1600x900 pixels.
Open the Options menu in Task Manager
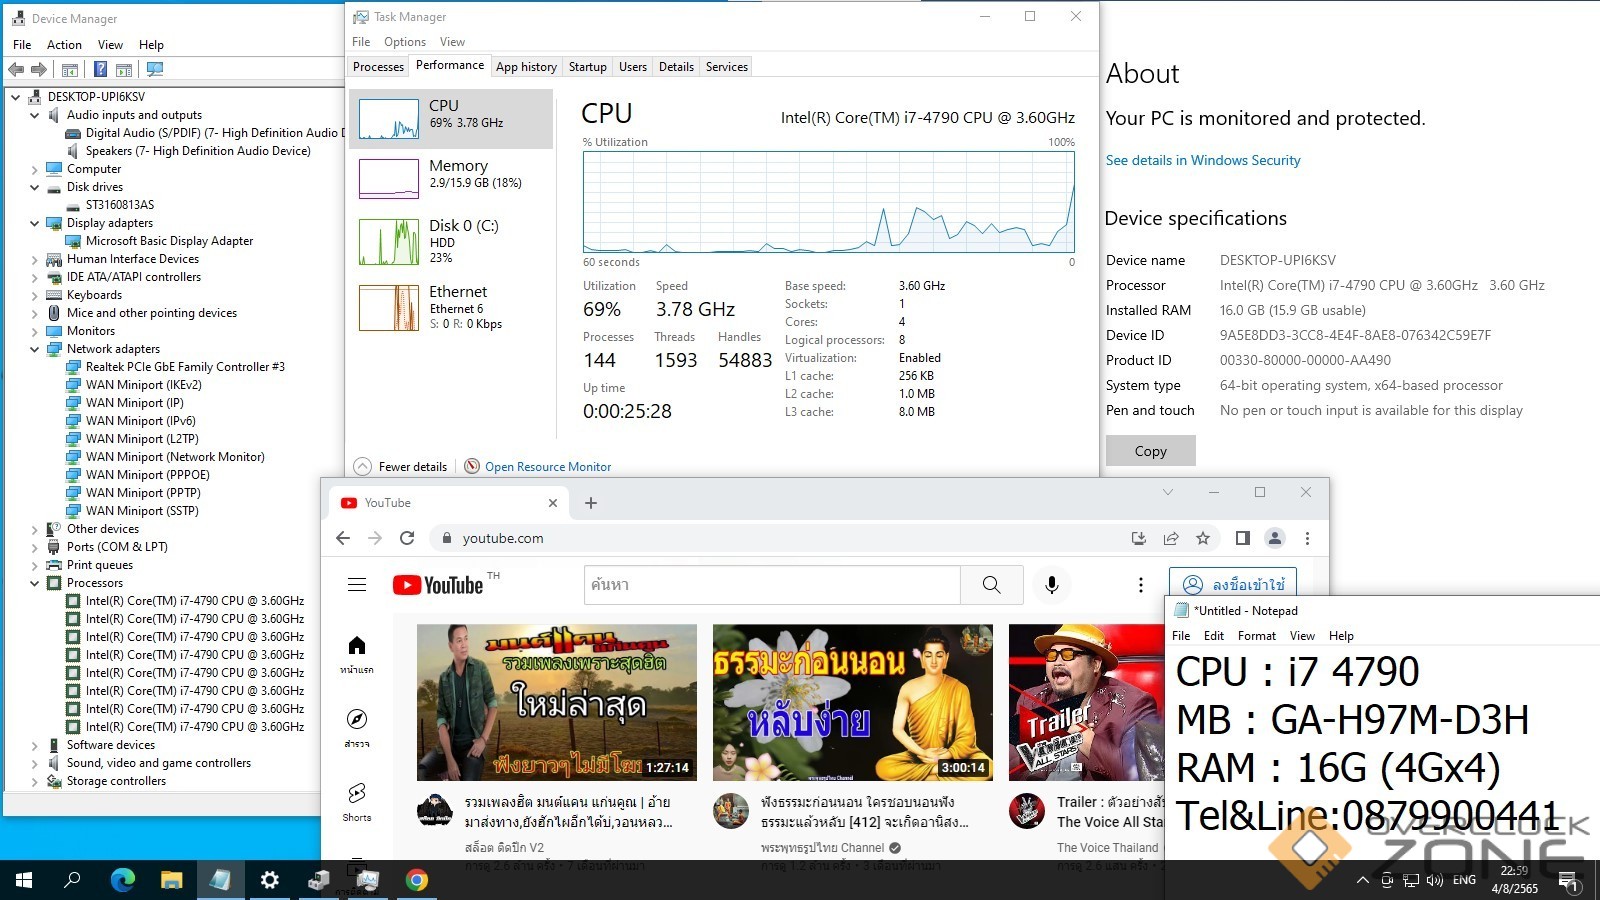pyautogui.click(x=405, y=42)
